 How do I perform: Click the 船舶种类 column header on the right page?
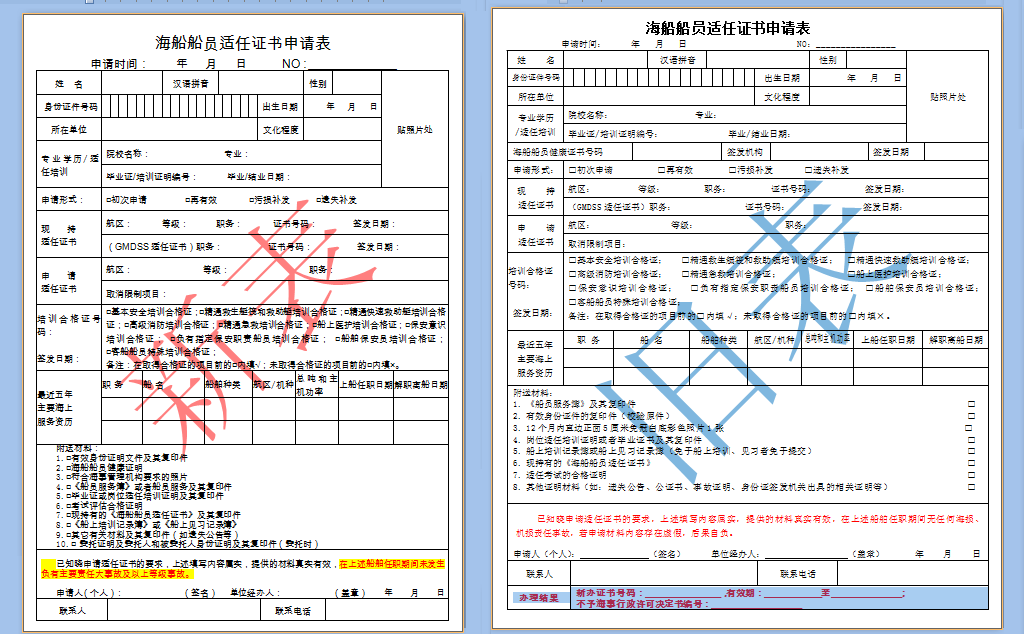tap(718, 340)
